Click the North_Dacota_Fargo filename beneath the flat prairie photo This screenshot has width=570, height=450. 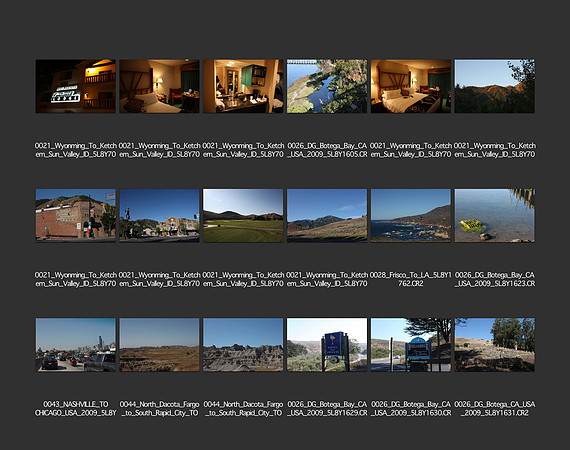(x=159, y=409)
